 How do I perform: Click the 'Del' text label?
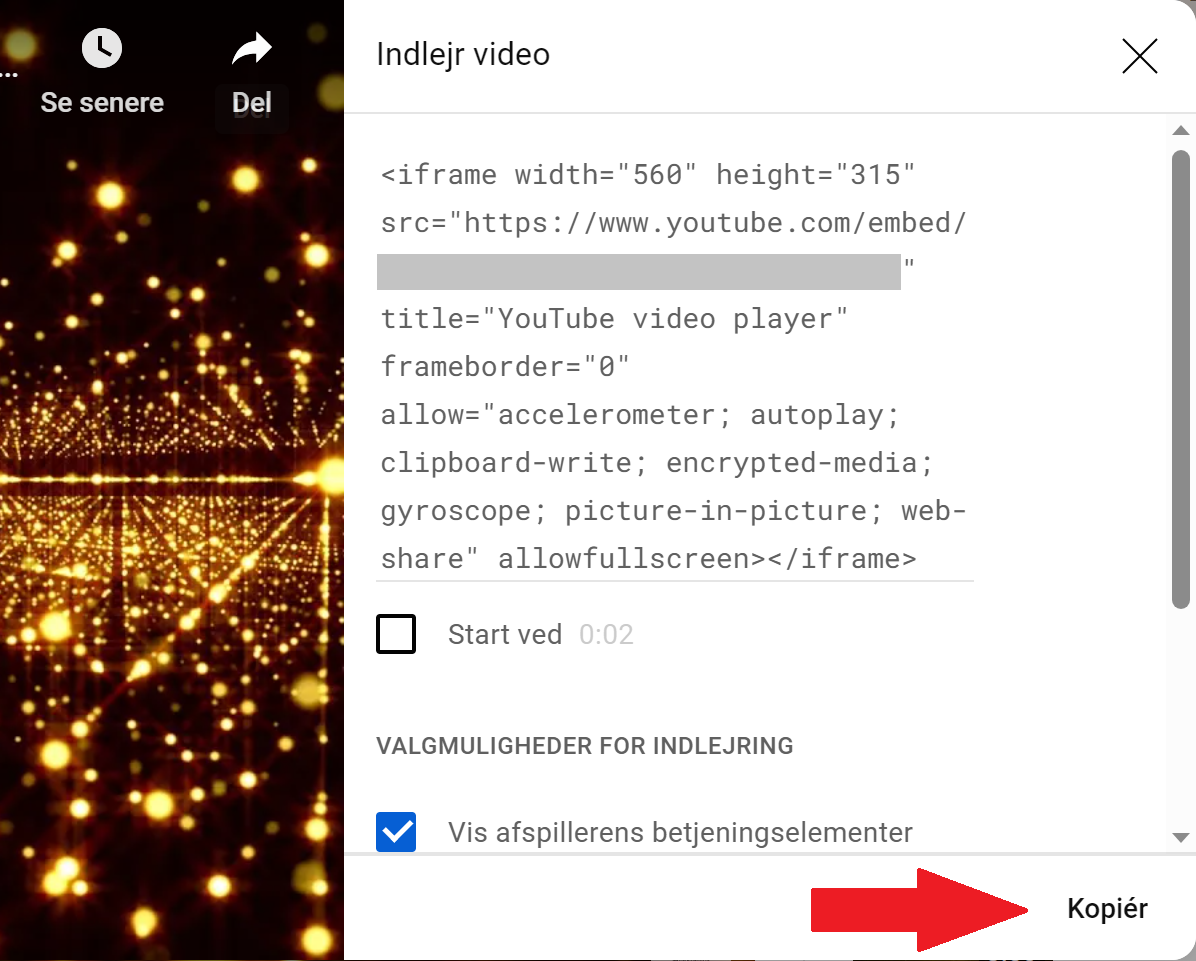click(x=251, y=102)
